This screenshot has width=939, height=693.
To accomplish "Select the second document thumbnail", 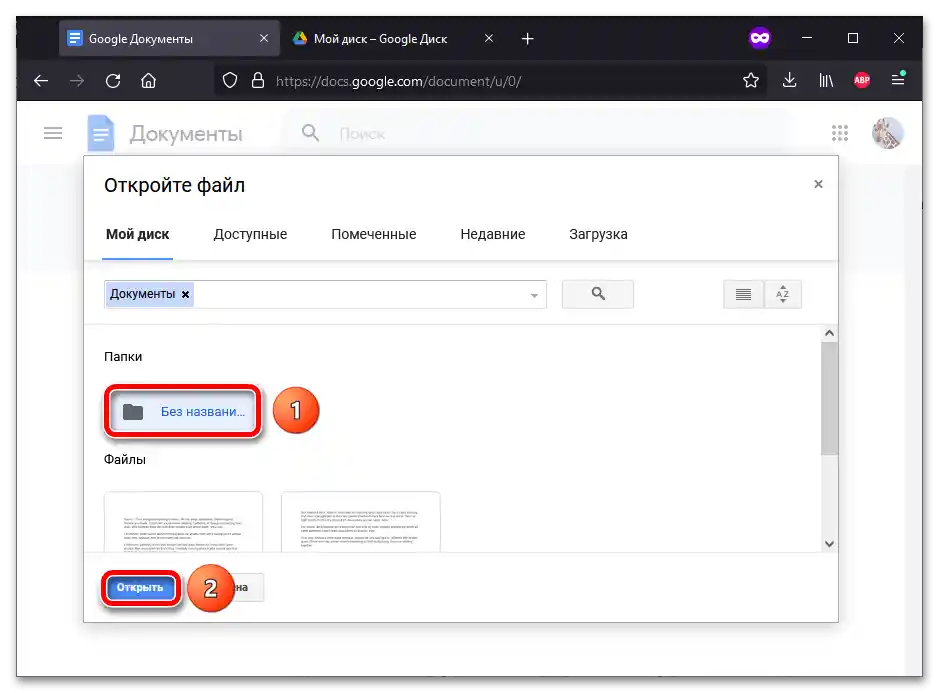I will coord(361,522).
